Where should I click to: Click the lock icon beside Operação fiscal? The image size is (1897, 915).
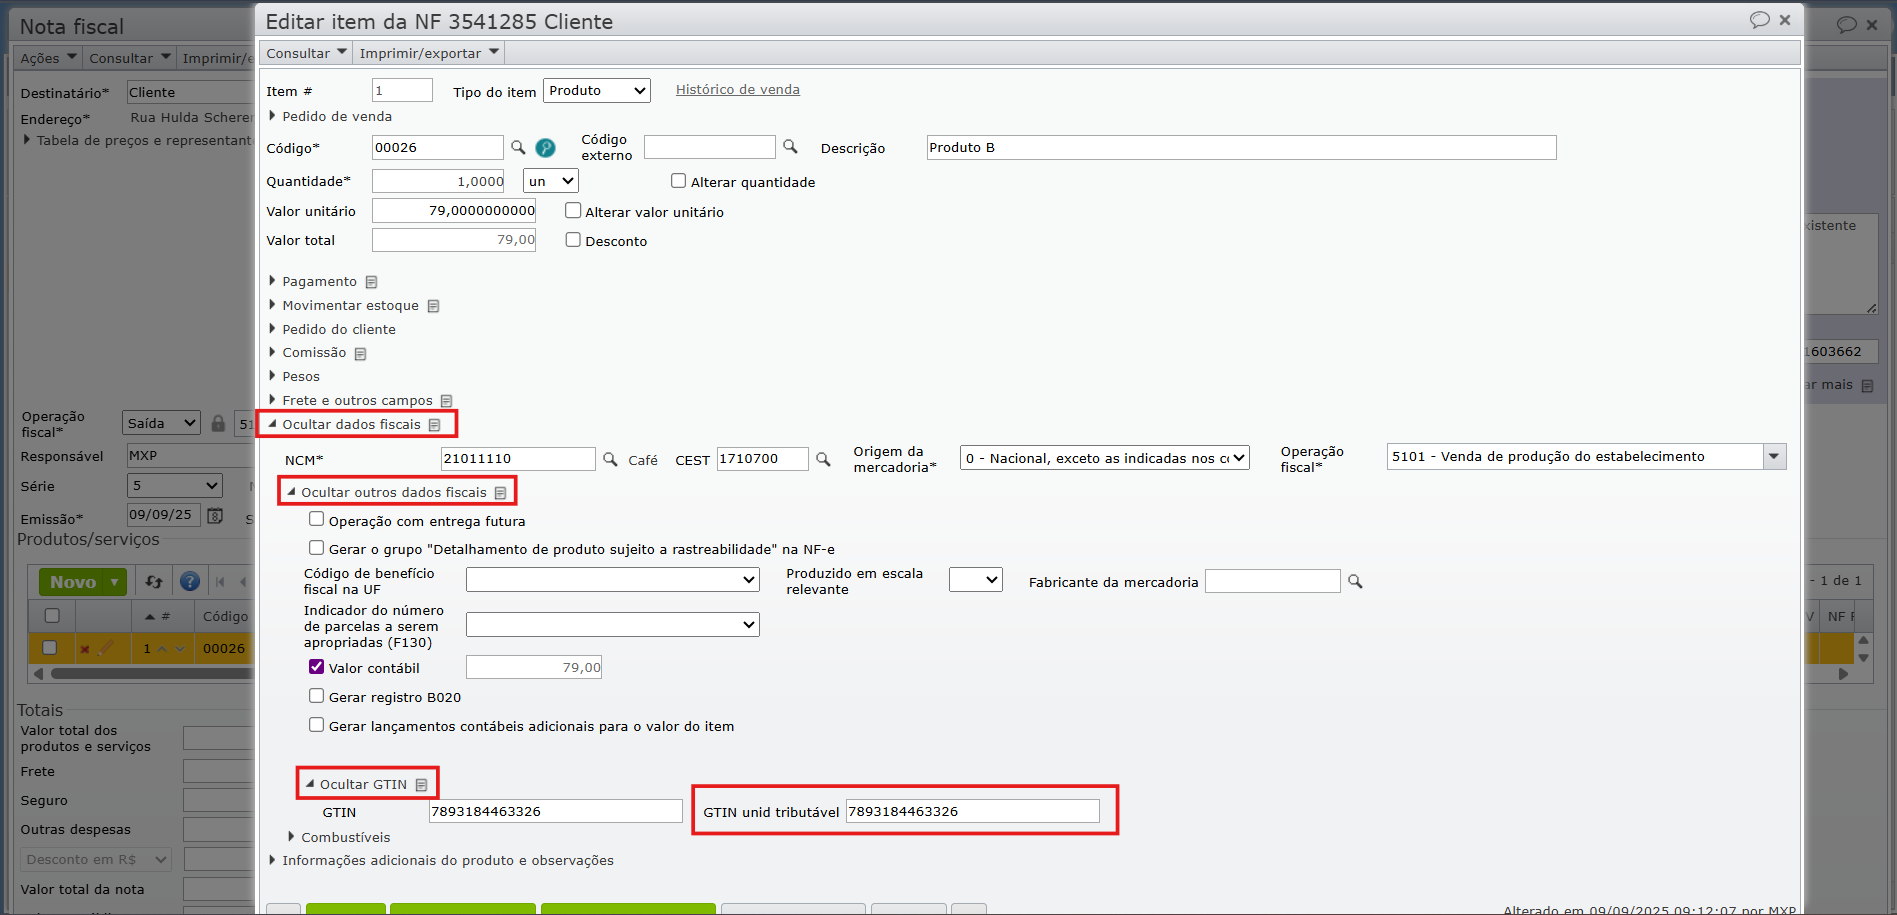(218, 423)
